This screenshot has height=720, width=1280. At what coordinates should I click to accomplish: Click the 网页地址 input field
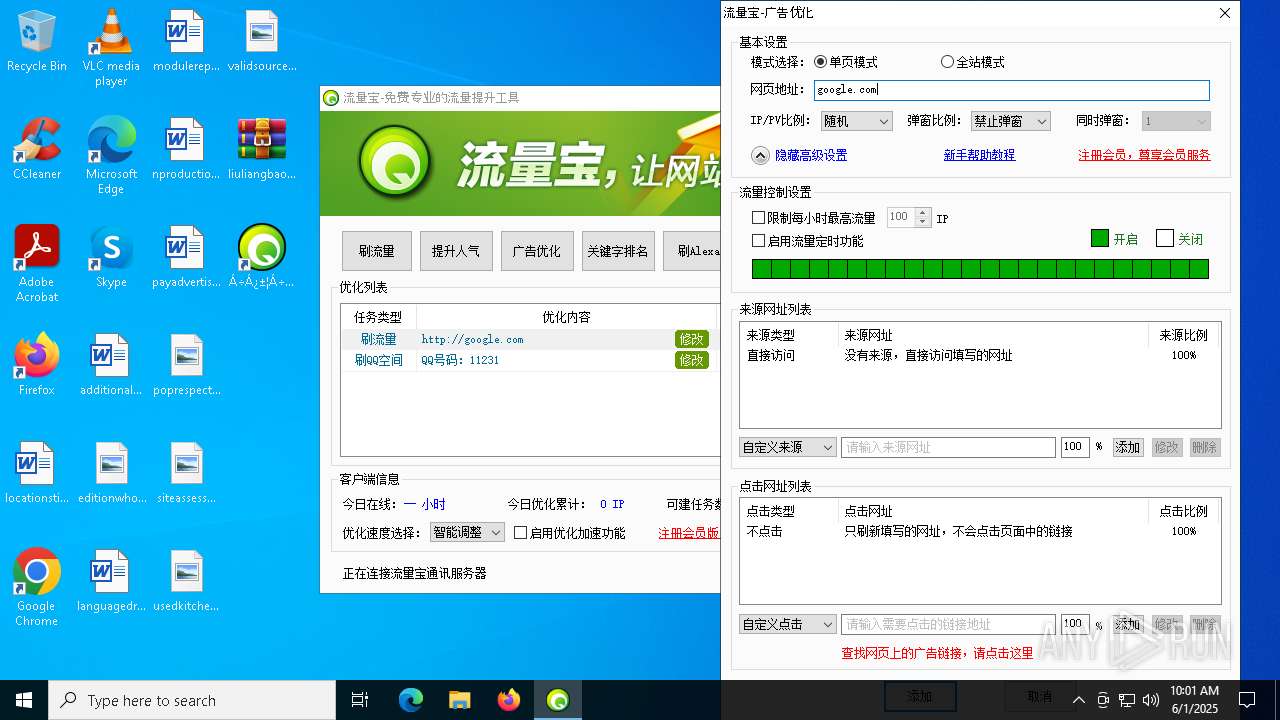1012,90
